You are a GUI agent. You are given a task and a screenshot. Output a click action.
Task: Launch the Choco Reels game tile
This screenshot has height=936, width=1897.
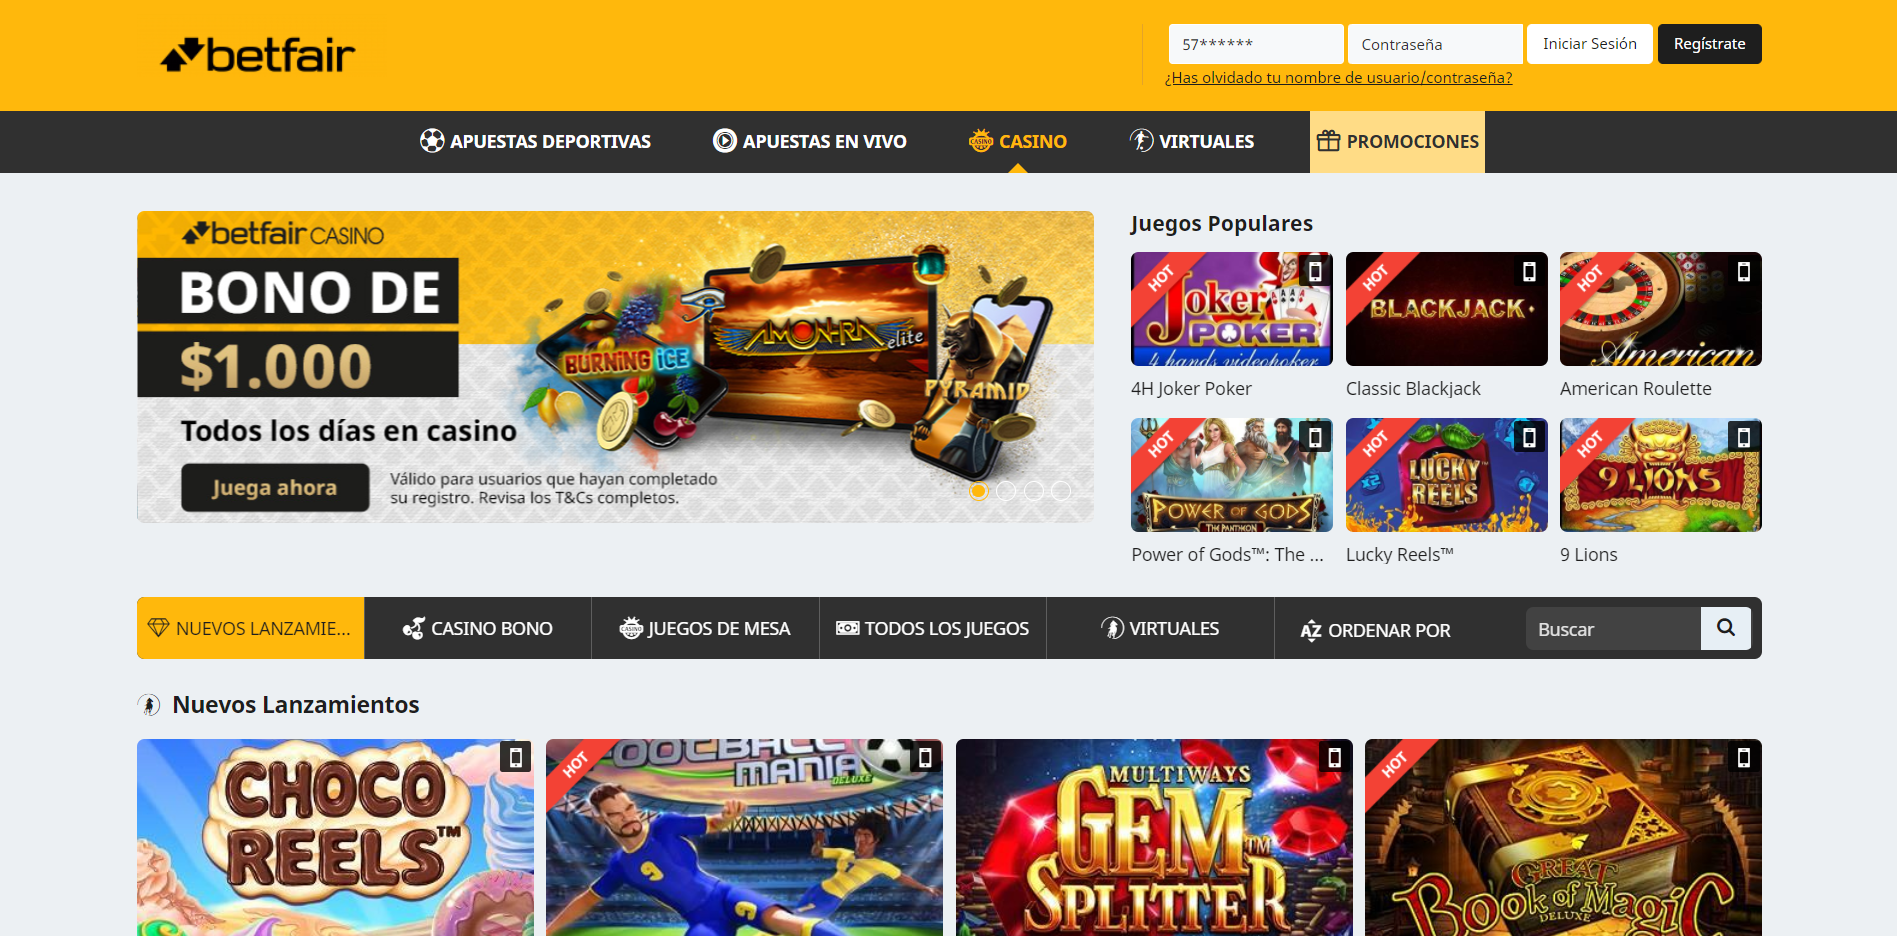[335, 838]
